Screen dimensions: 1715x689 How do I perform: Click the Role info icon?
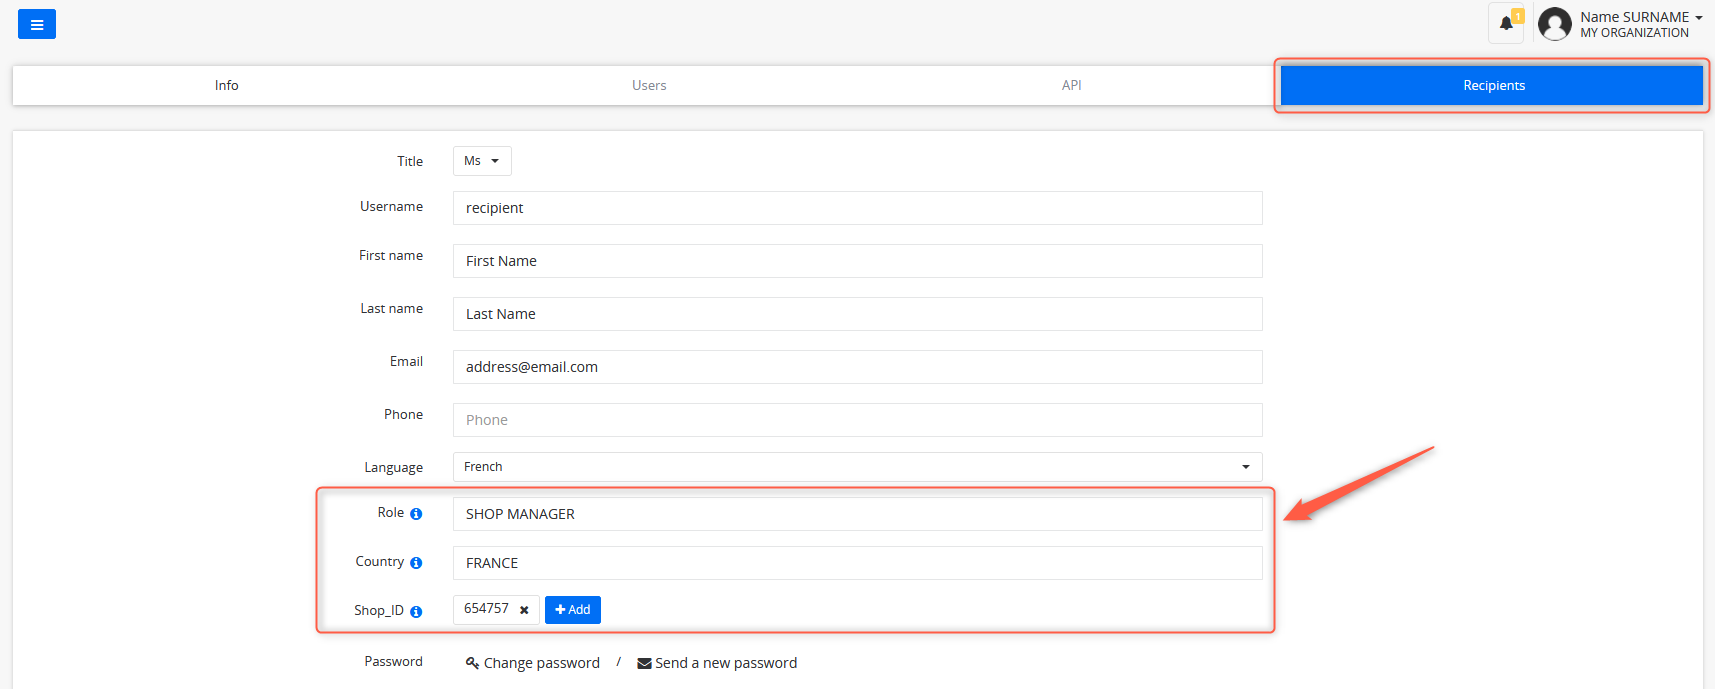point(416,514)
